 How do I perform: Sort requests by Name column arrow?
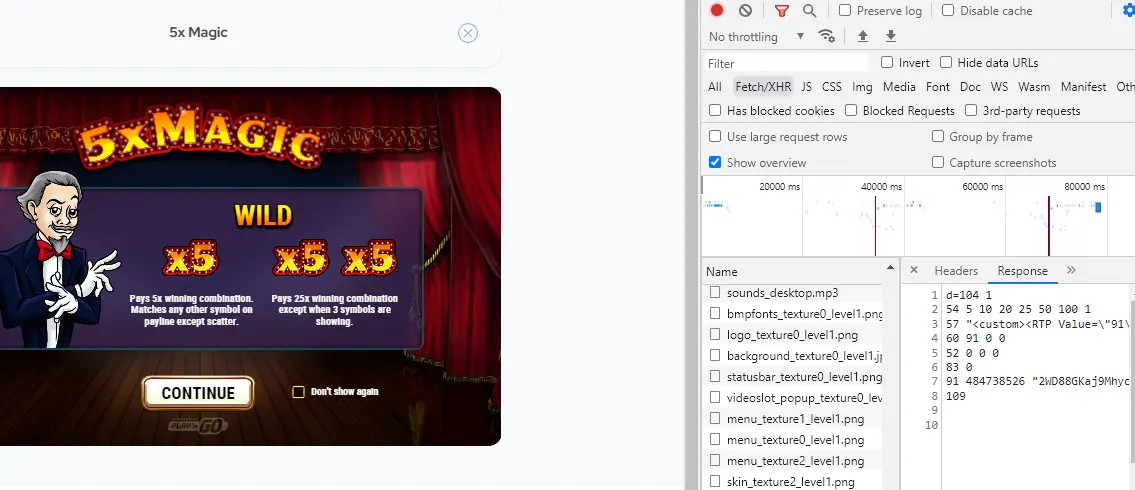tap(890, 268)
